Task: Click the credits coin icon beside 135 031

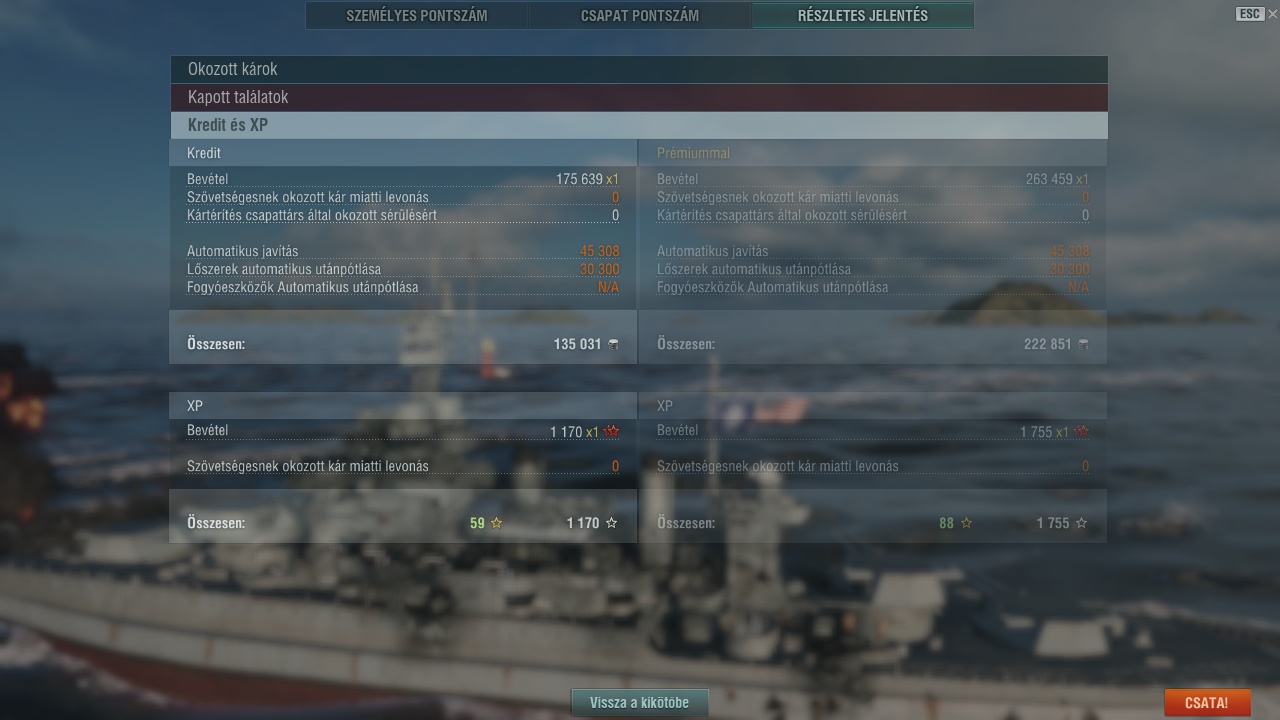Action: (613, 344)
